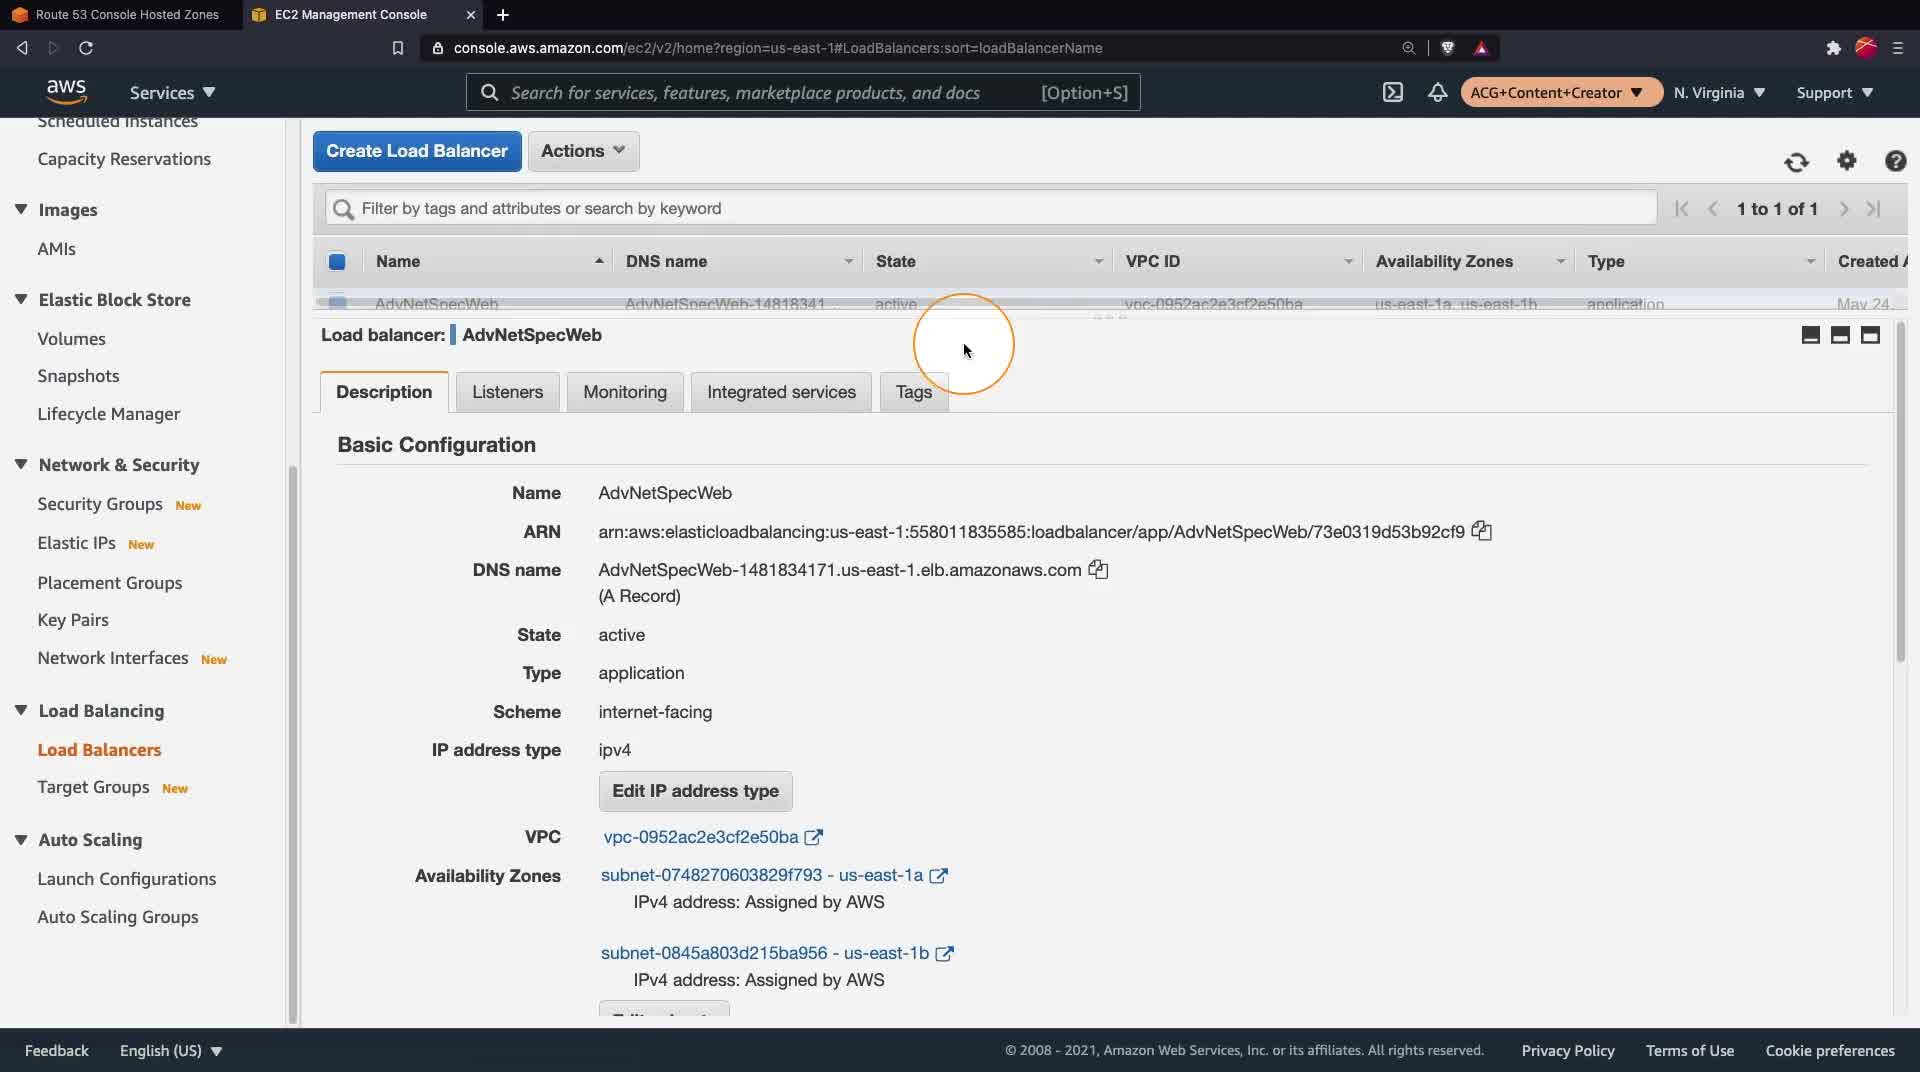Copy the load balancer DNS name
Screen dimensions: 1920x1072
pos(1098,569)
